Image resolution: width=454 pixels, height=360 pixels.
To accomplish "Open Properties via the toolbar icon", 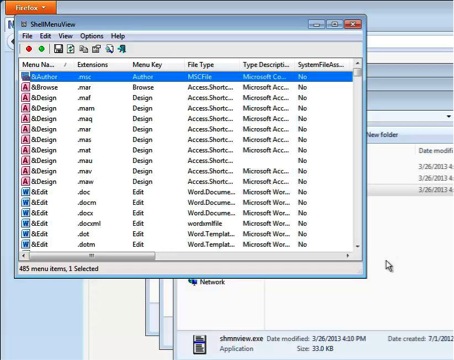I will click(96, 49).
